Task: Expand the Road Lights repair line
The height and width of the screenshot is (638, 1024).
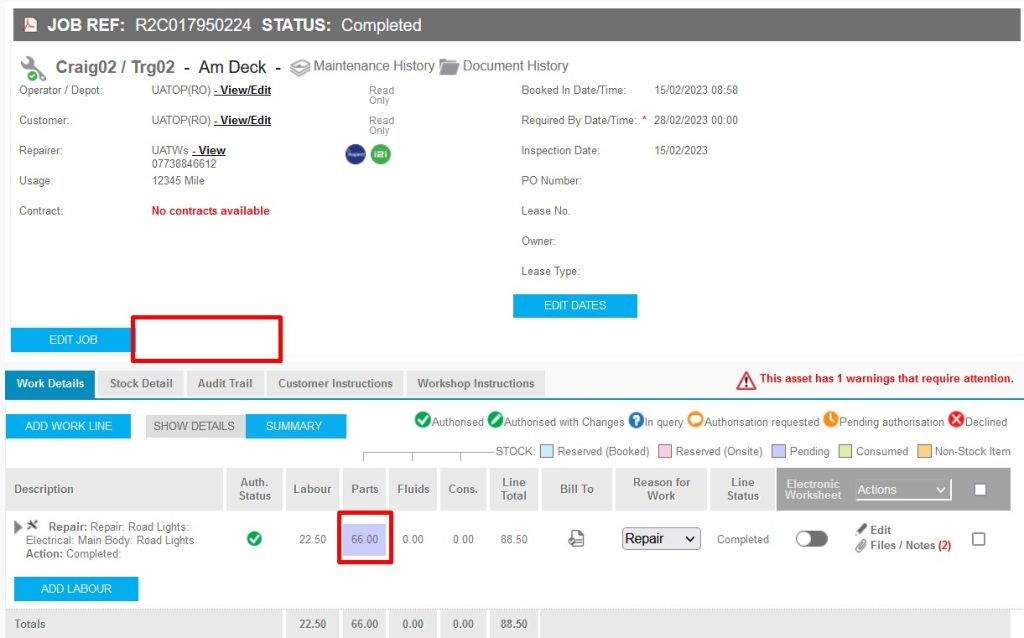Action: coord(18,526)
